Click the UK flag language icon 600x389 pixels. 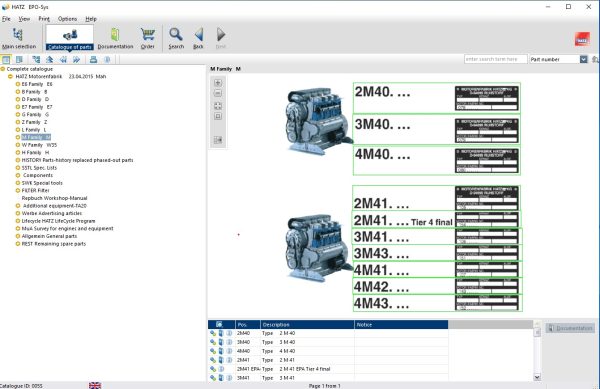pos(95,386)
